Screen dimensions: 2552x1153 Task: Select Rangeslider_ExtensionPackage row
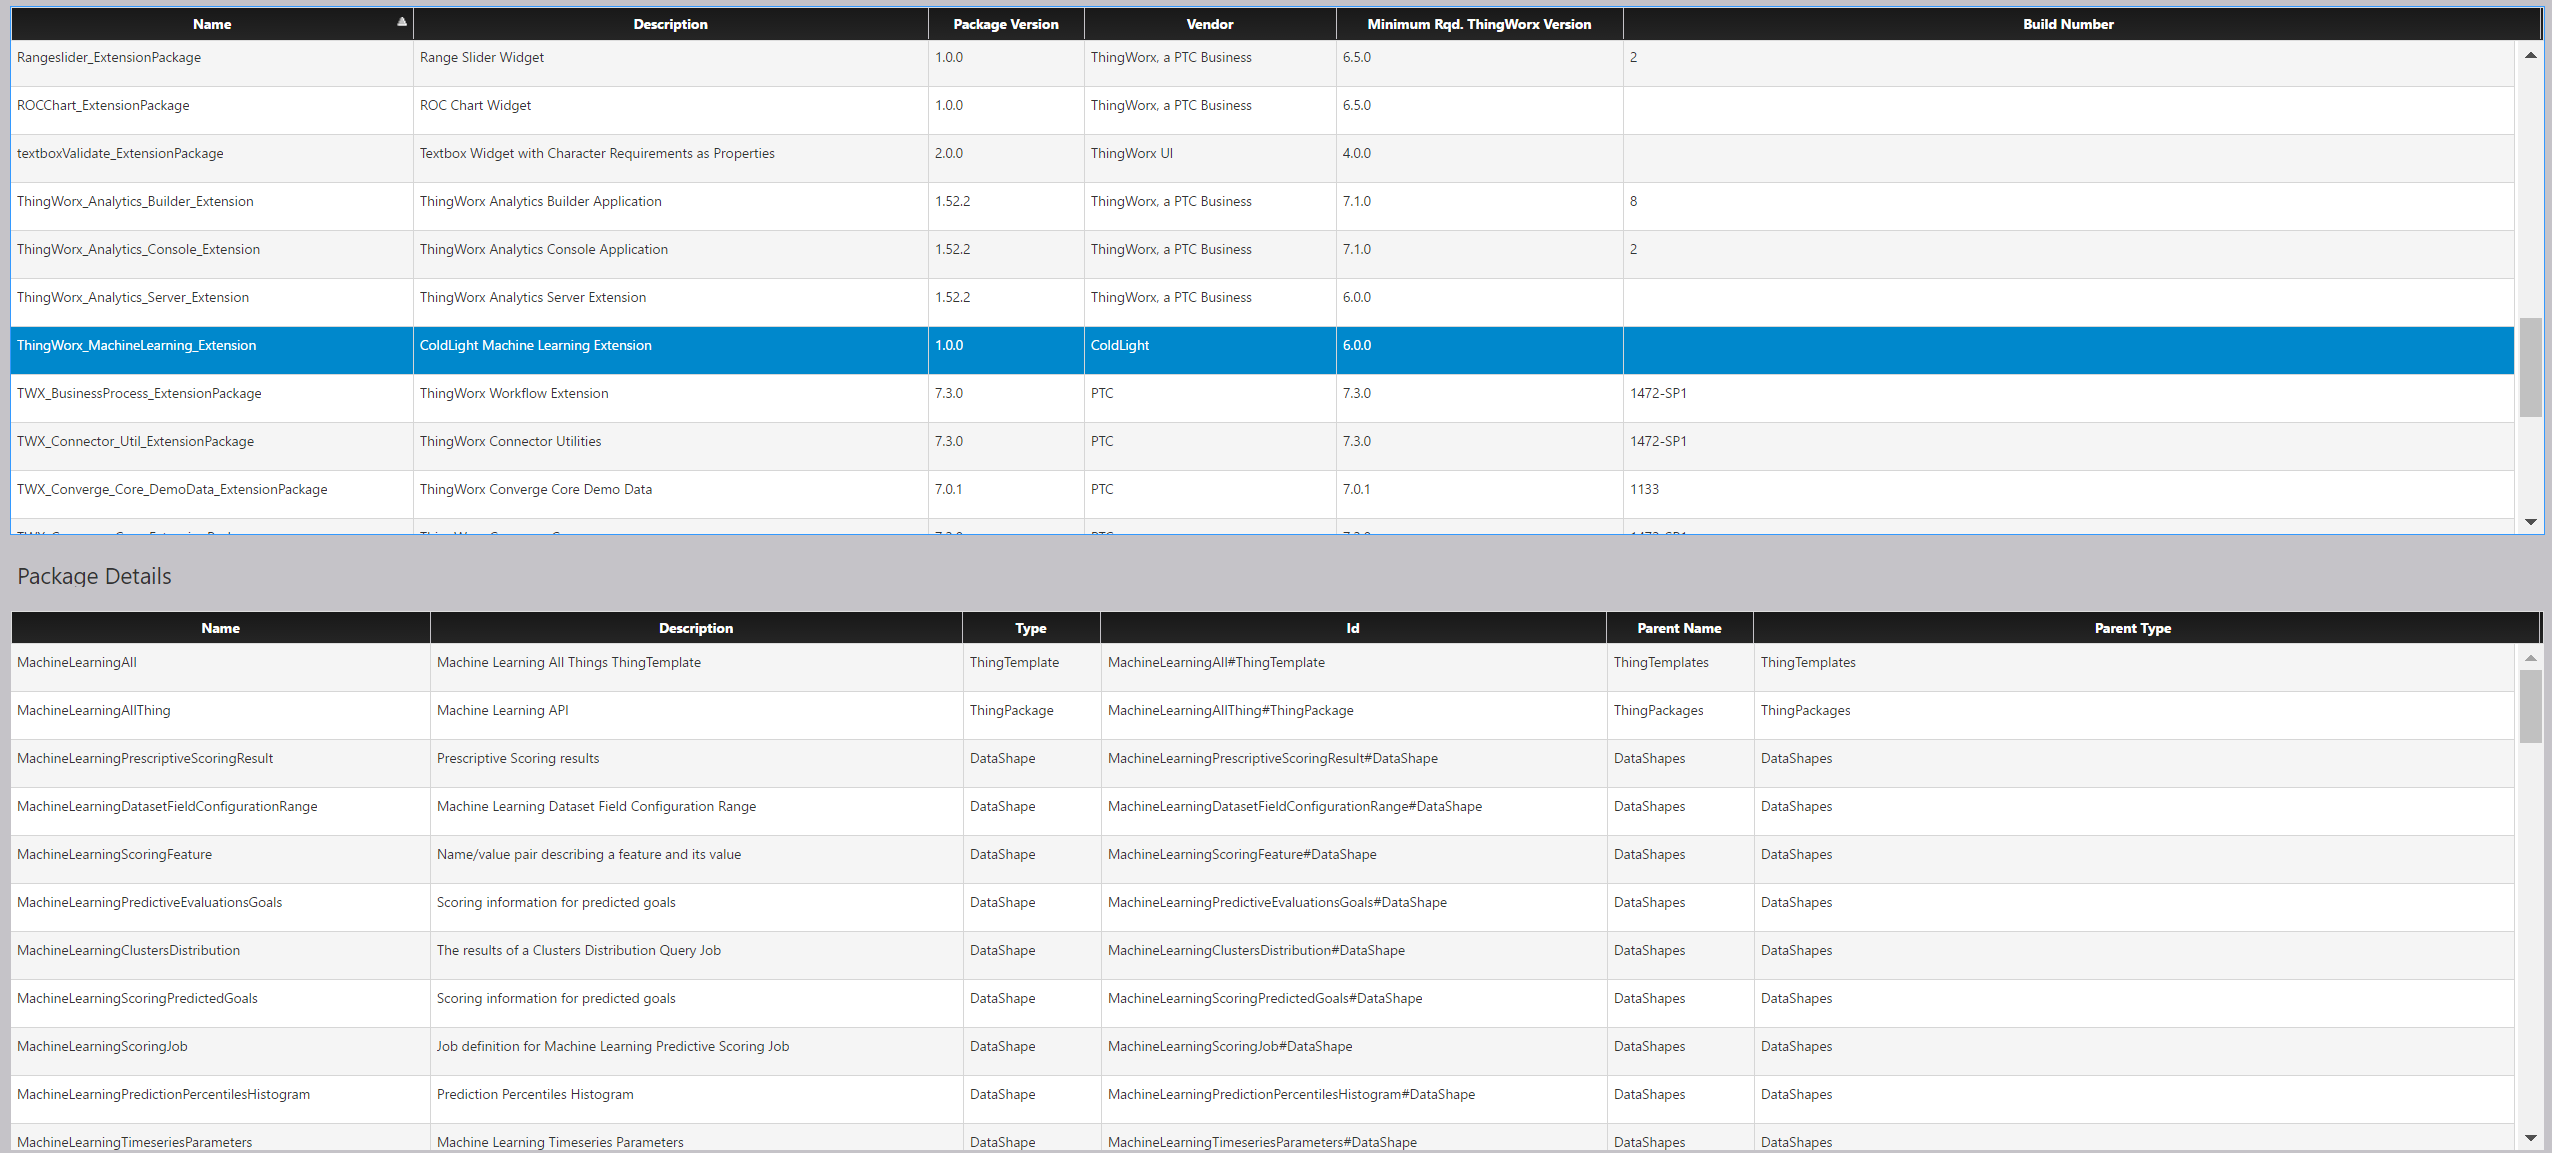[1262, 63]
